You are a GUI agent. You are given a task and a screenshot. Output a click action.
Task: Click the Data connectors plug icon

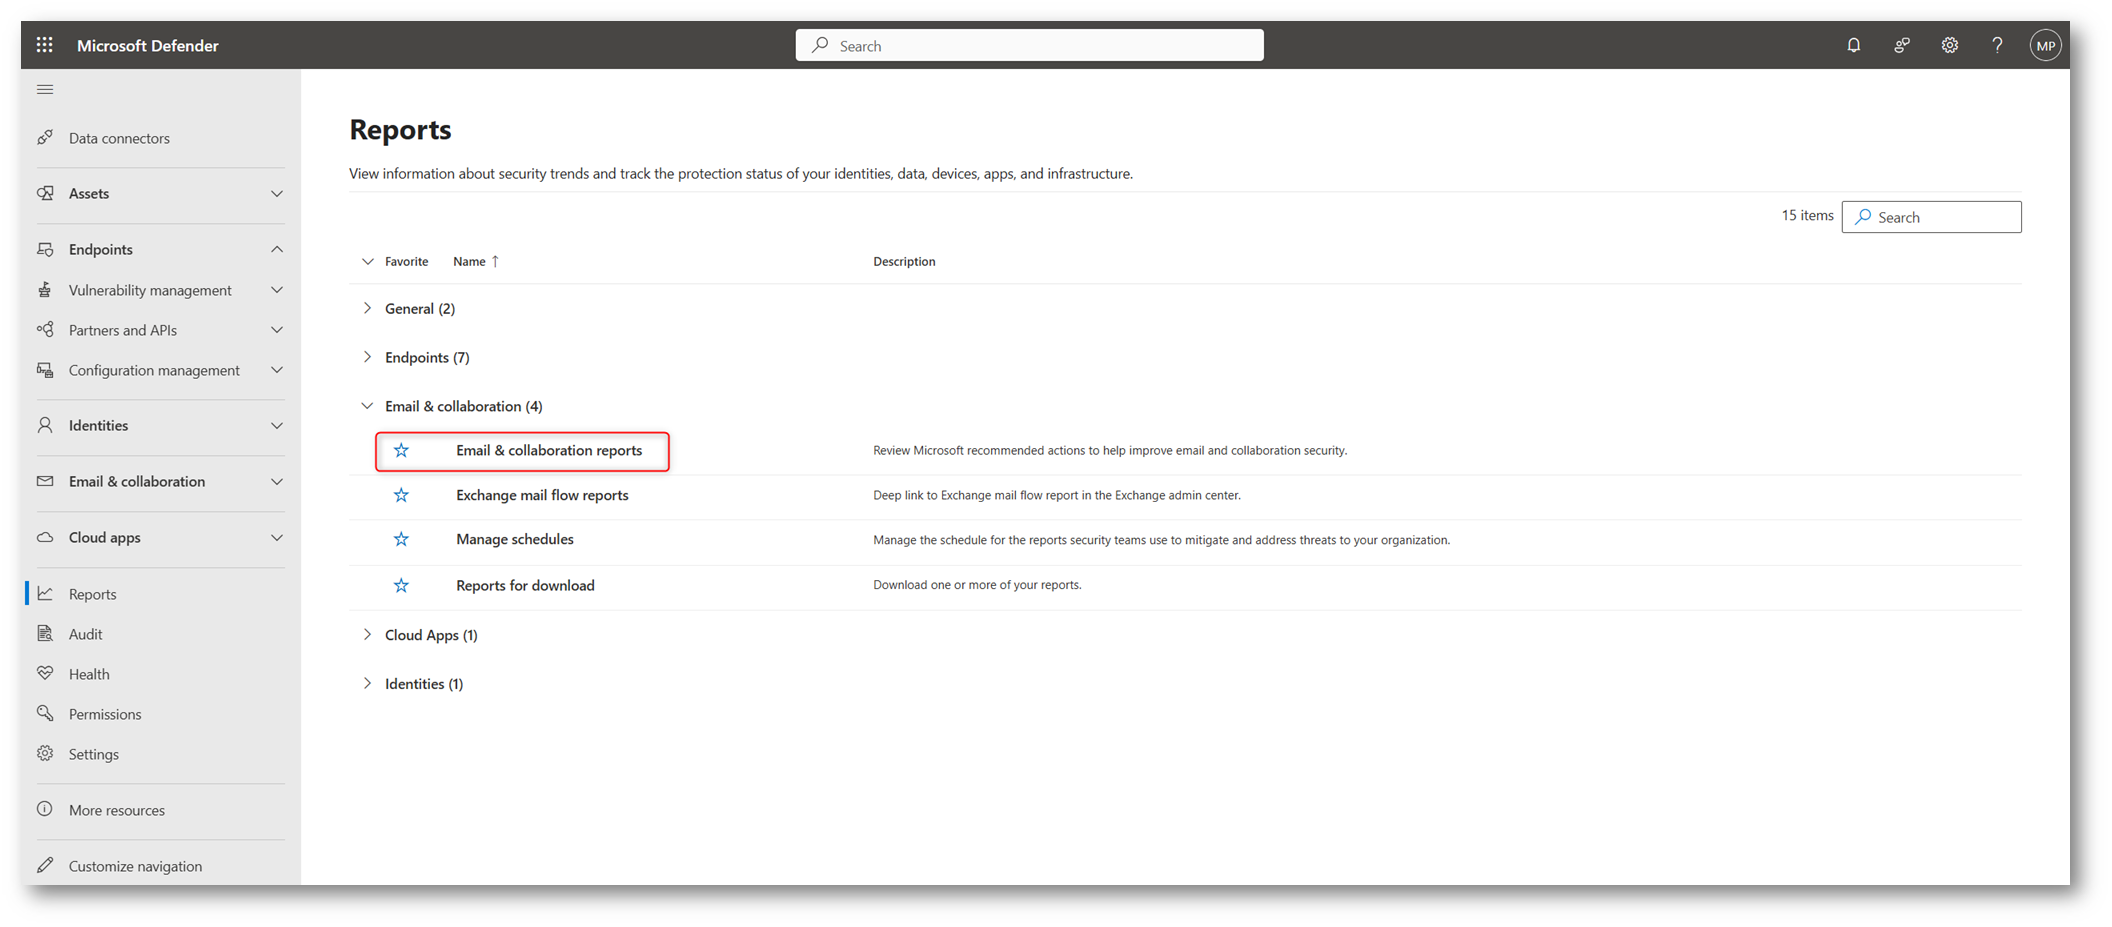coord(45,137)
